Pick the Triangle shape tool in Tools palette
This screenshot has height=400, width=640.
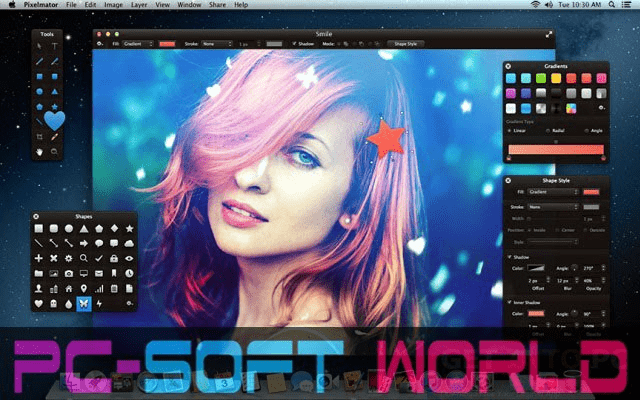(54, 92)
